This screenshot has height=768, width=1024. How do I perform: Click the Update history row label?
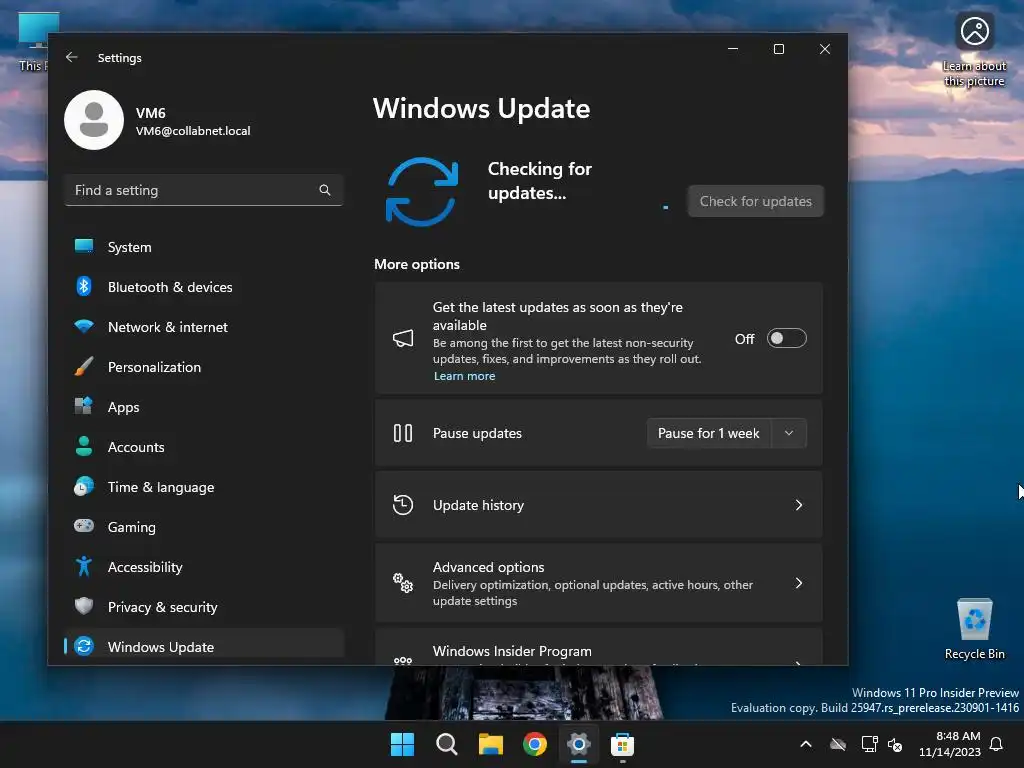point(478,505)
